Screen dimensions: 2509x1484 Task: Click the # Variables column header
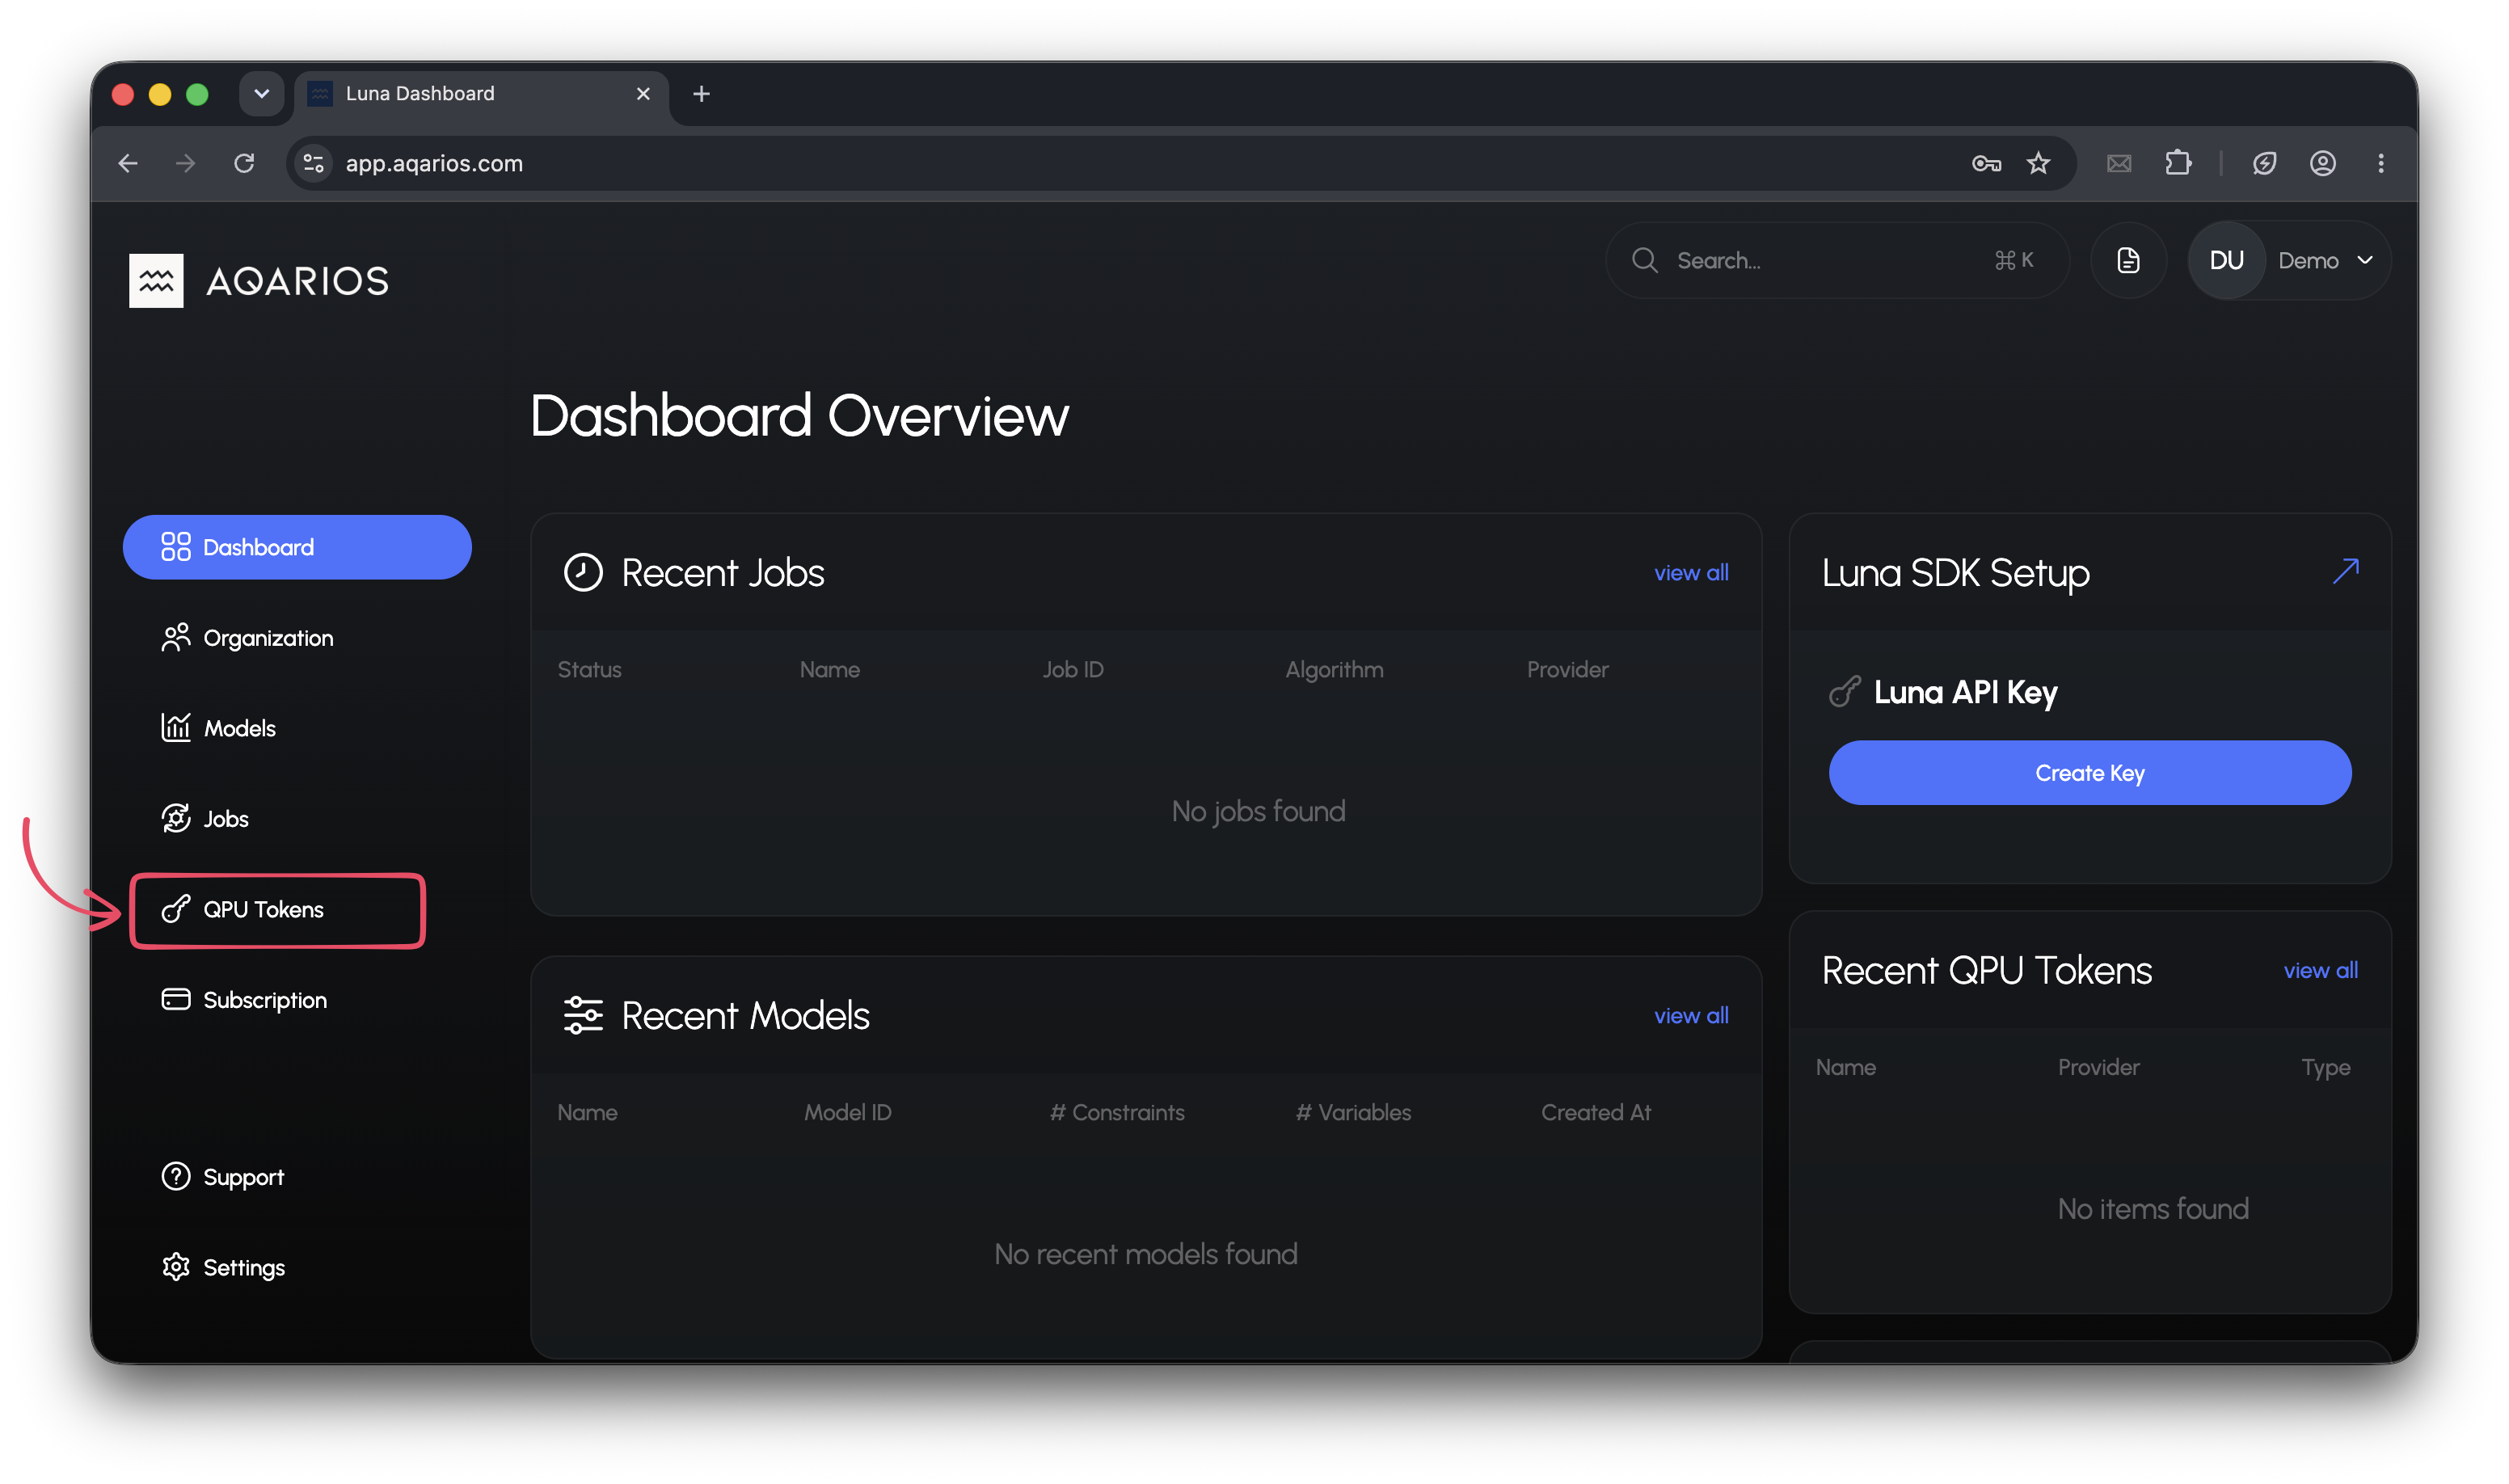pyautogui.click(x=1352, y=1113)
